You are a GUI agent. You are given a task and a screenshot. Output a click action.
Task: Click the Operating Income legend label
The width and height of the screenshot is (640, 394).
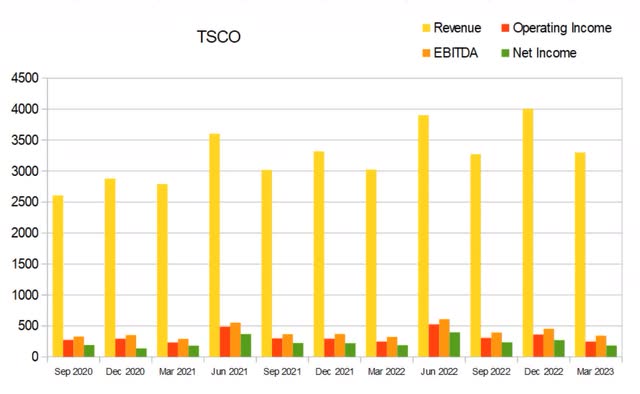tap(562, 28)
